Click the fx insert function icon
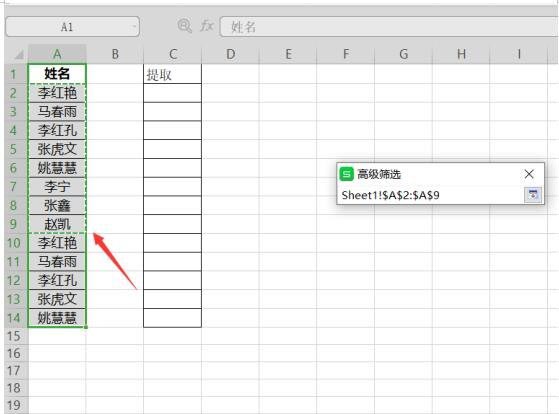559x414 pixels. [207, 26]
